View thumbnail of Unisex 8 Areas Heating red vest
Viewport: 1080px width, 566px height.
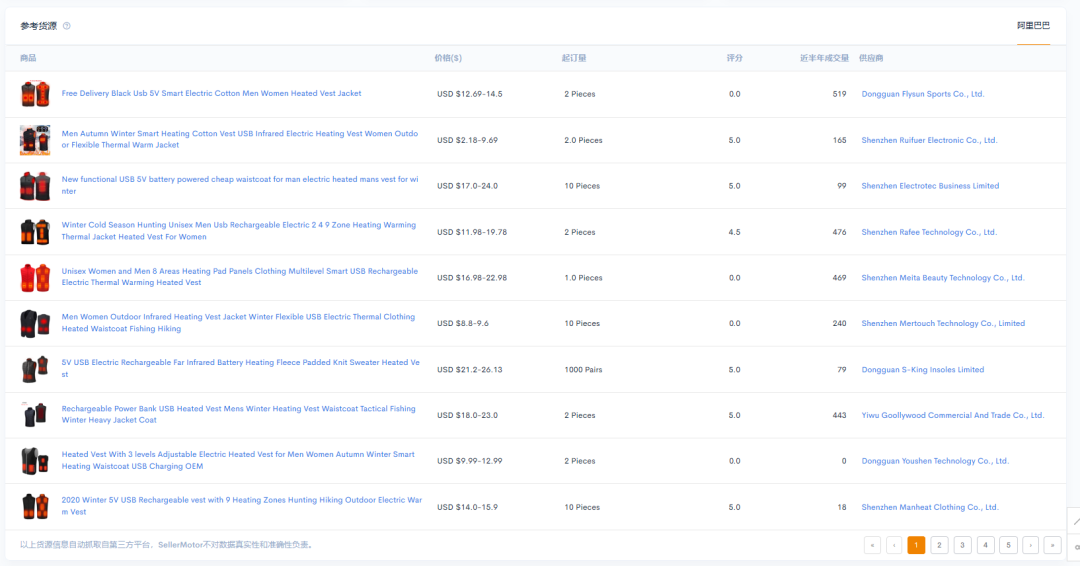click(35, 277)
